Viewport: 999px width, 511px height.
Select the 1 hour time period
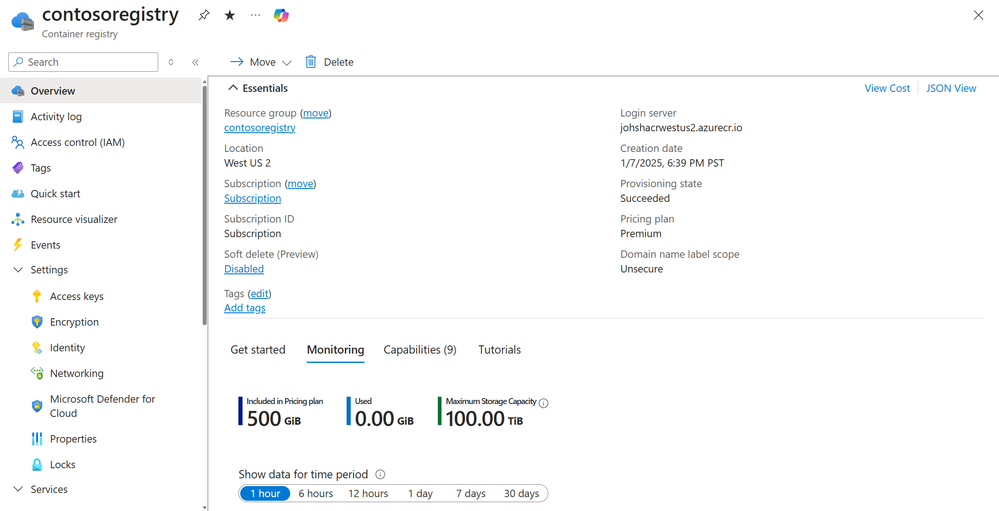(x=265, y=494)
